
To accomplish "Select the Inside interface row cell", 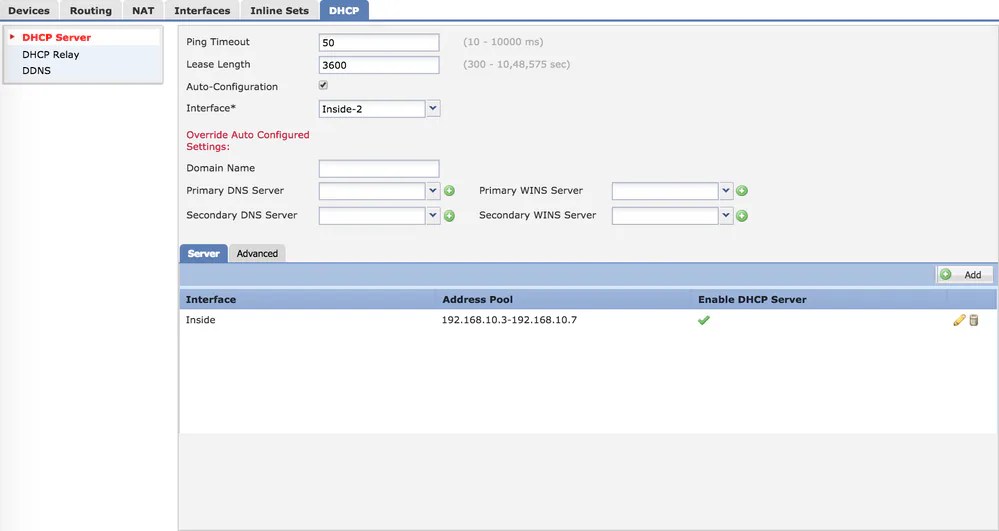I will point(201,320).
